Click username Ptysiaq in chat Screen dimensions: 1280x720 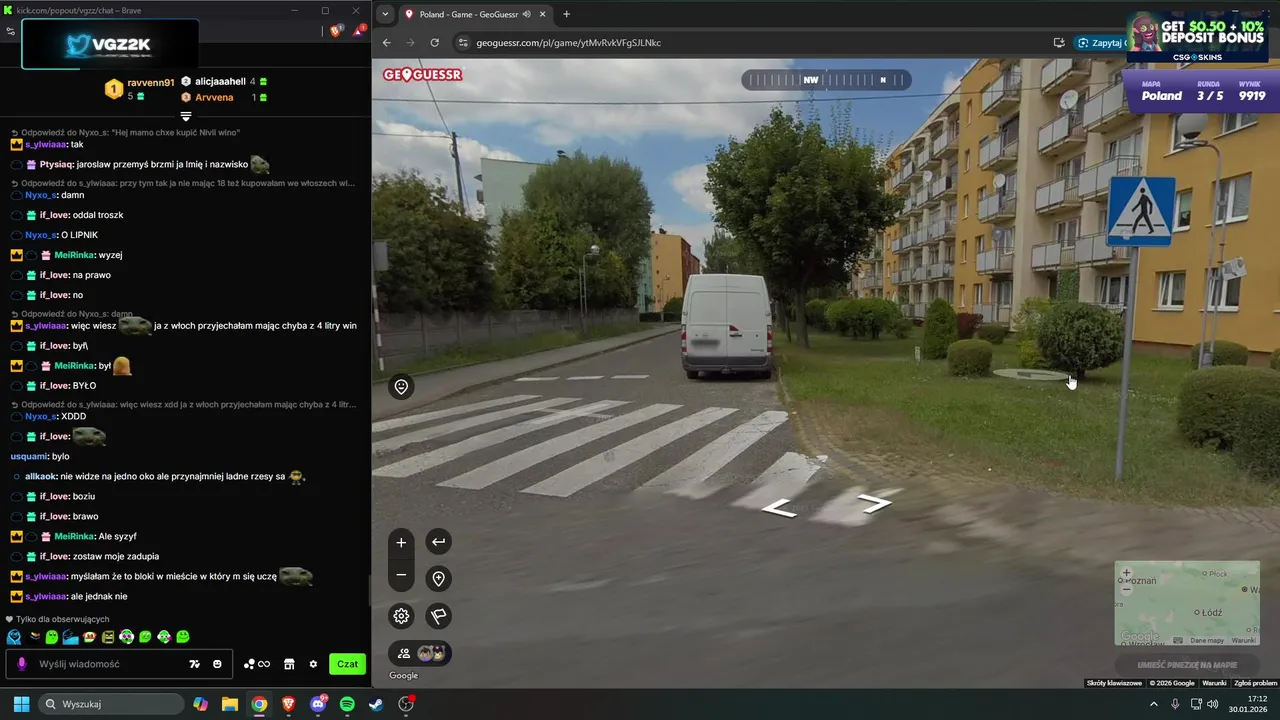pyautogui.click(x=55, y=164)
